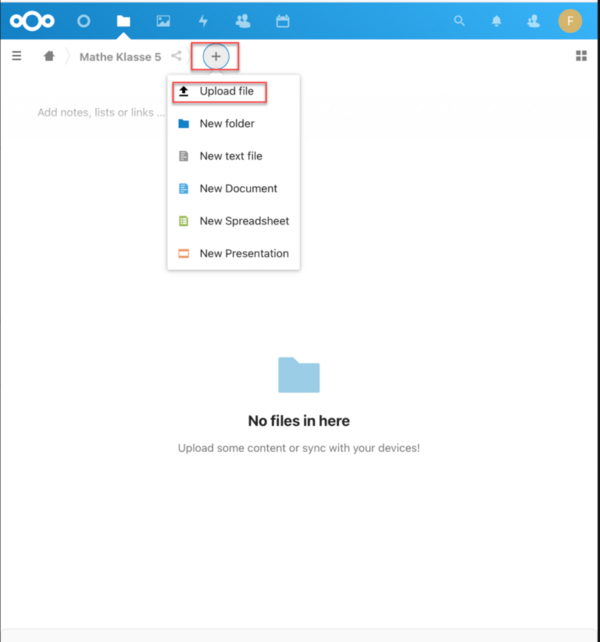Open the Dashboard circle icon
The width and height of the screenshot is (600, 642).
click(84, 21)
